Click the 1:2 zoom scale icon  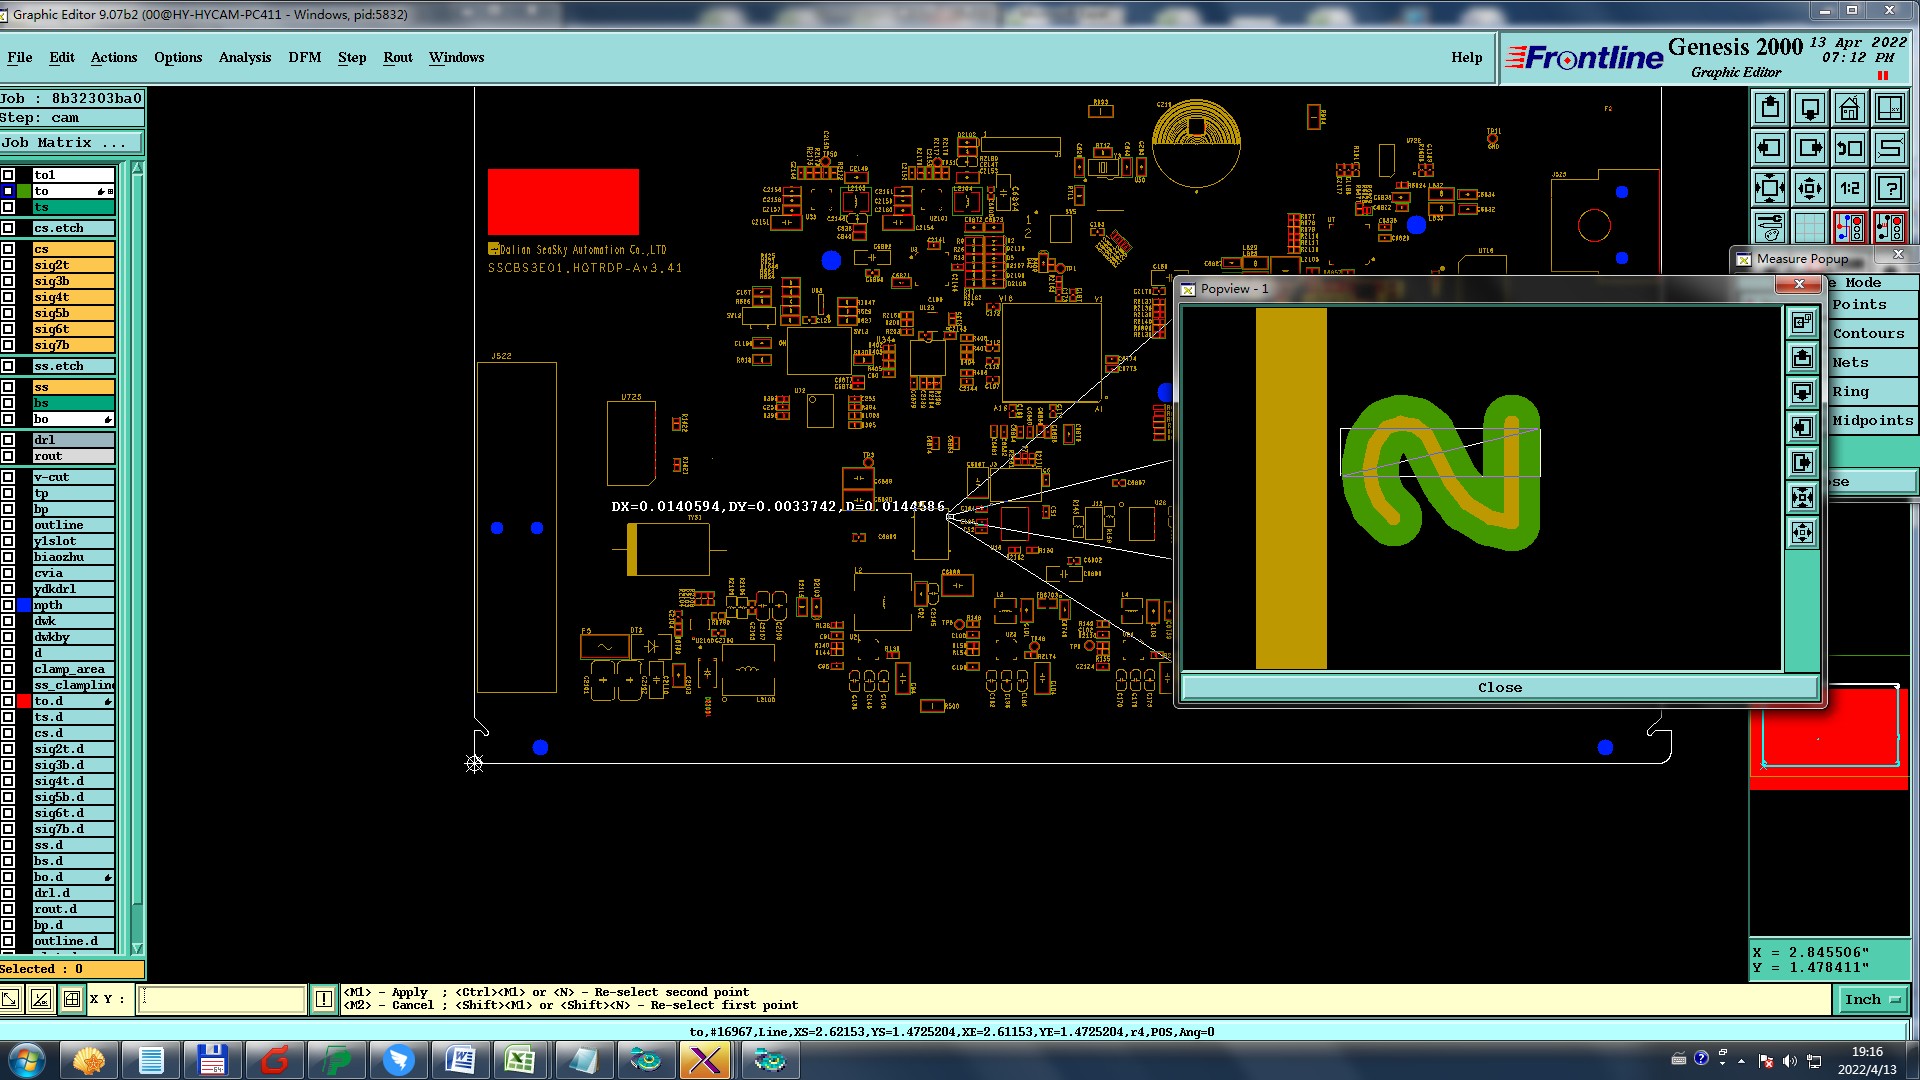pyautogui.click(x=1849, y=188)
